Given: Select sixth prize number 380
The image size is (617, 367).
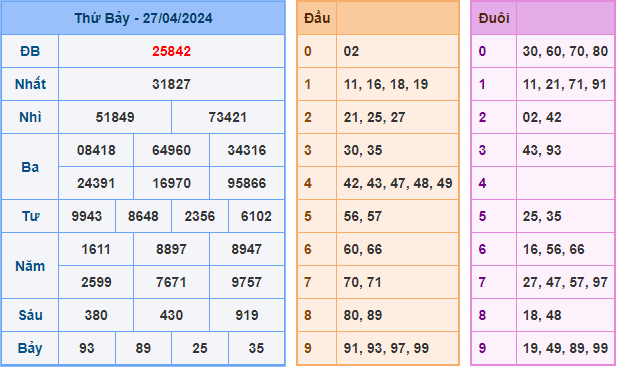Looking at the screenshot, I should (96, 315).
